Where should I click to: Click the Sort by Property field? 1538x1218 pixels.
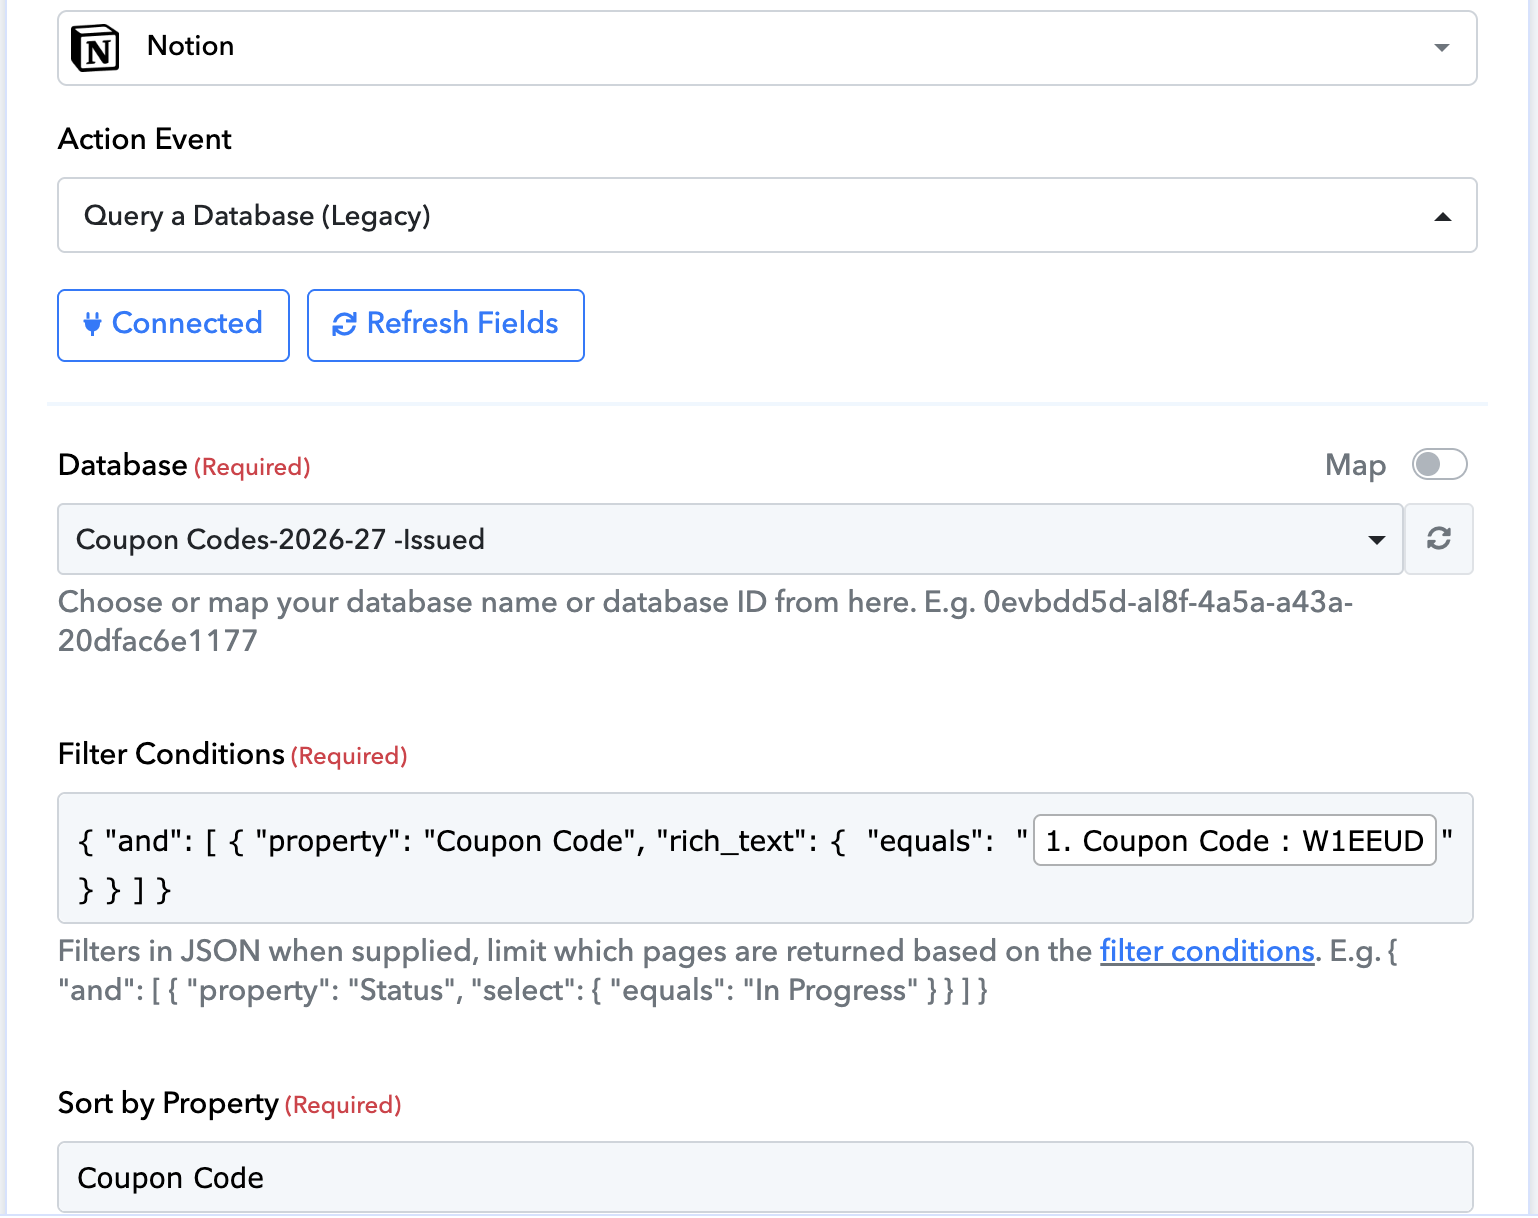click(765, 1177)
